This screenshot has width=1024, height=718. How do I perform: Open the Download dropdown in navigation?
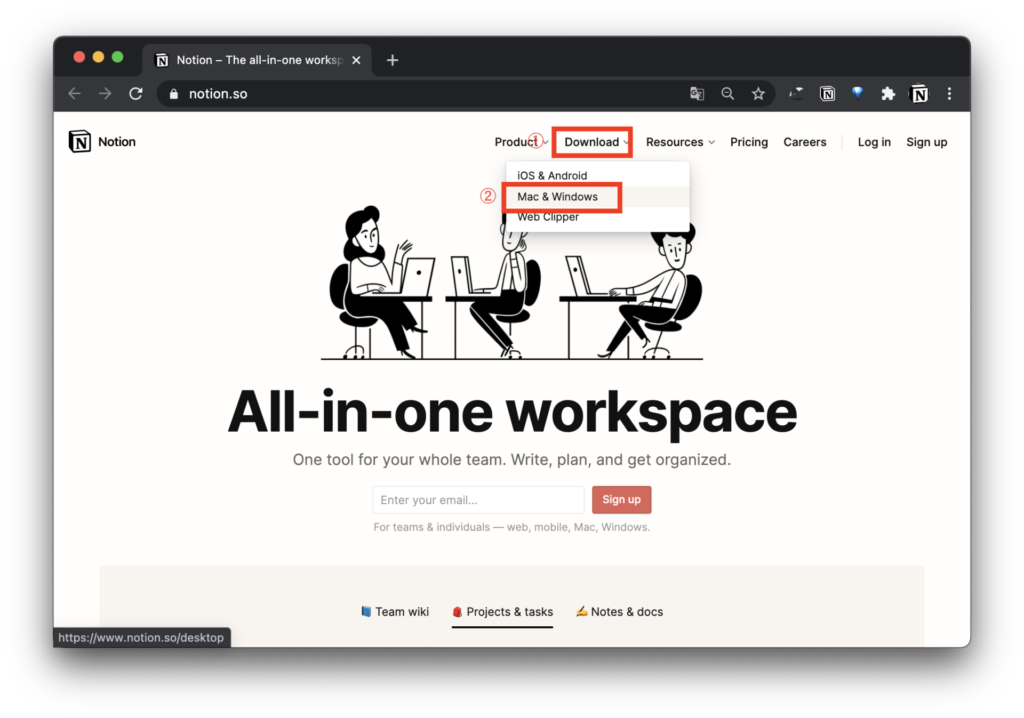596,142
